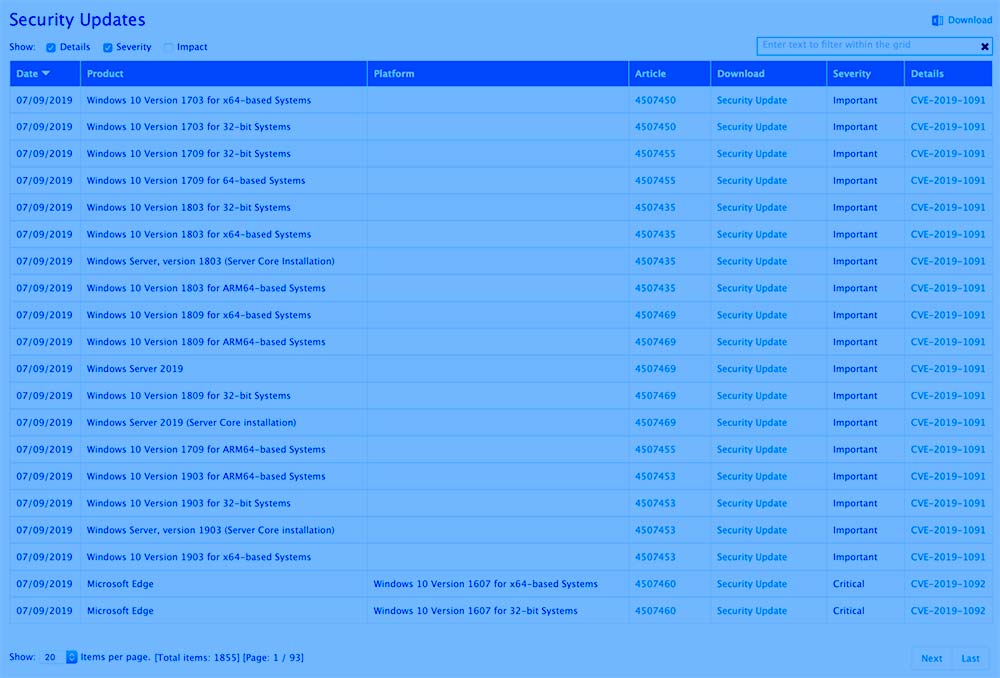Click the Download link at top right

coord(969,20)
